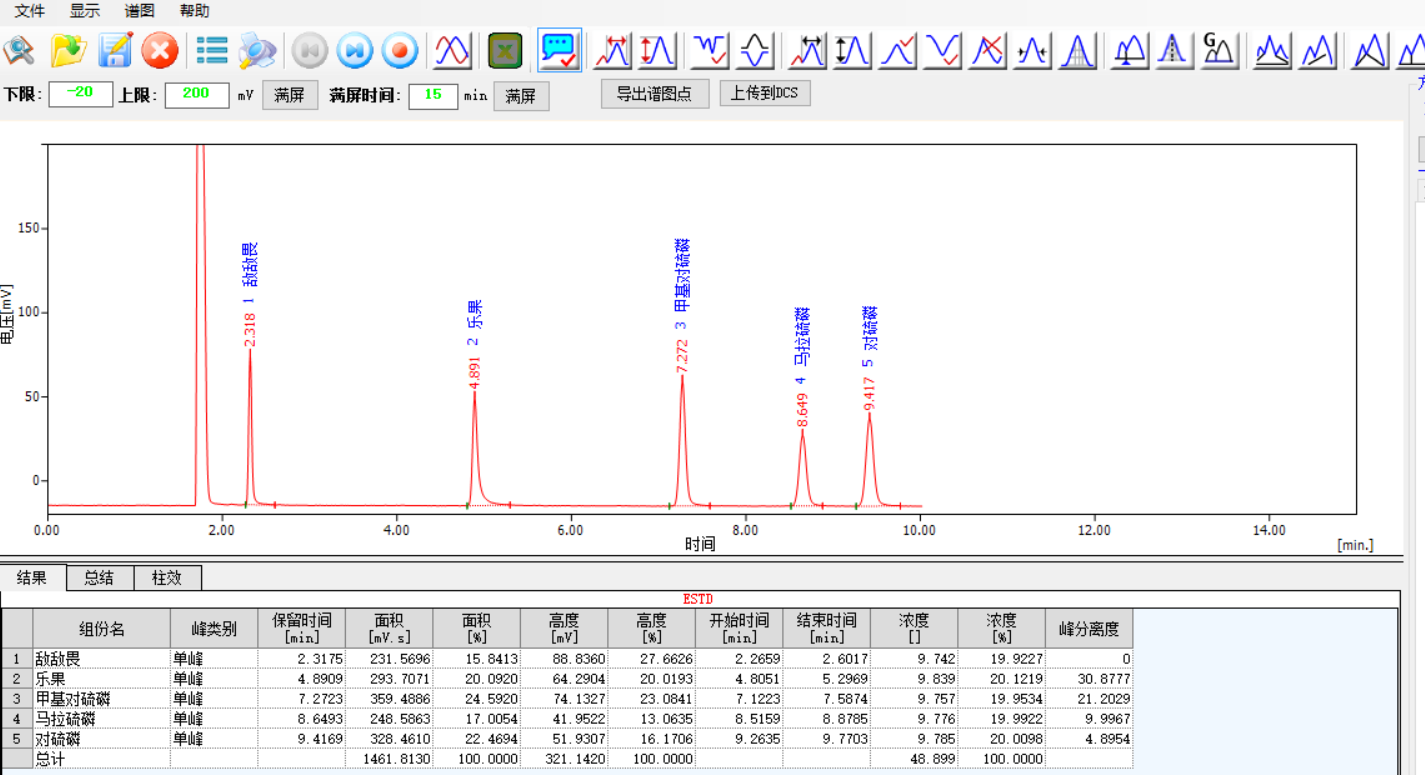1425x775 pixels.
Task: Click the red X delete icon
Action: click(159, 50)
